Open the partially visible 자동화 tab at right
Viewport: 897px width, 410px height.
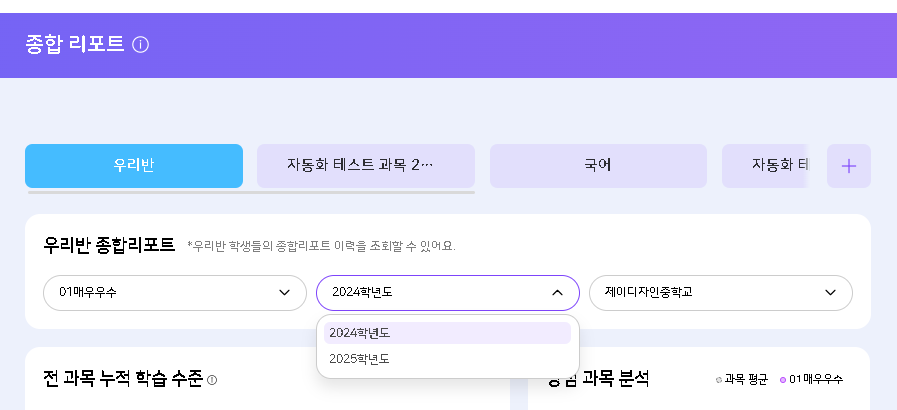pyautogui.click(x=766, y=166)
